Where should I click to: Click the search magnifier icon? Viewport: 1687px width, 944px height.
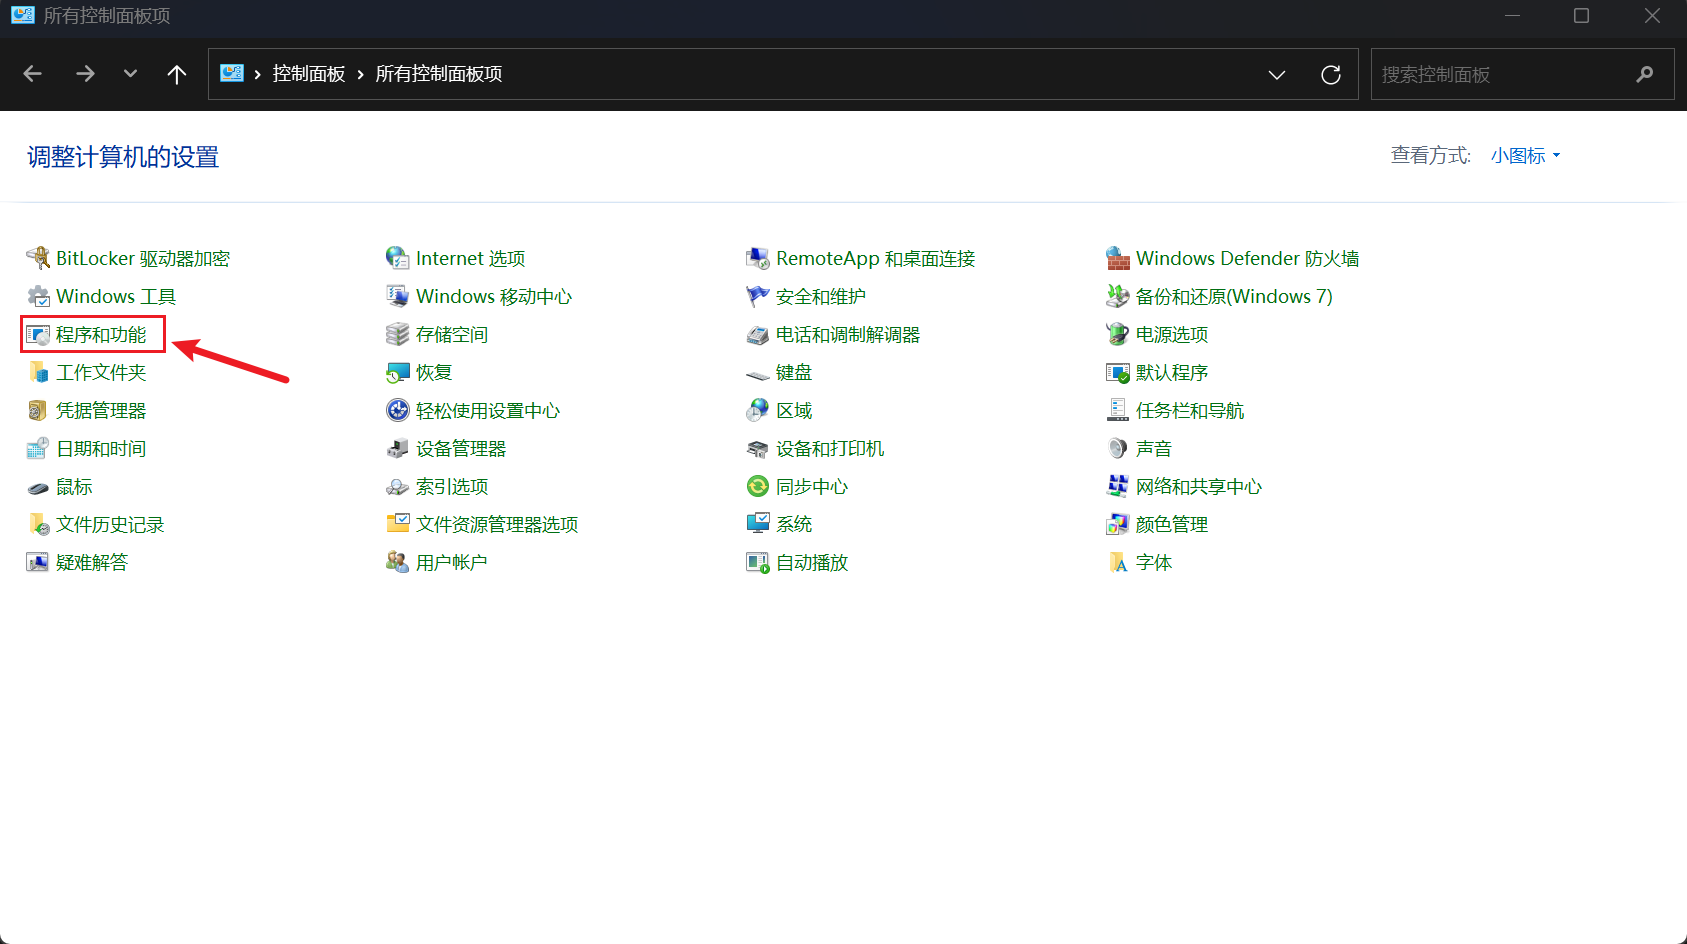pos(1645,75)
